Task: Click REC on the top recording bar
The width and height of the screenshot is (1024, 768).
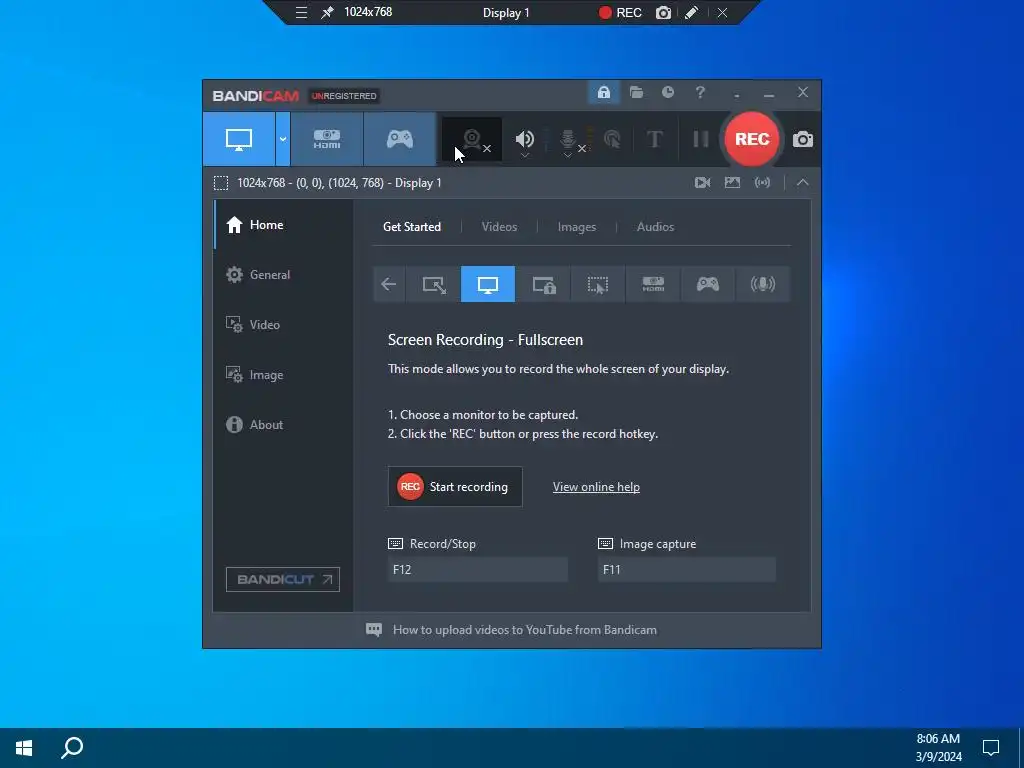Action: (x=620, y=12)
